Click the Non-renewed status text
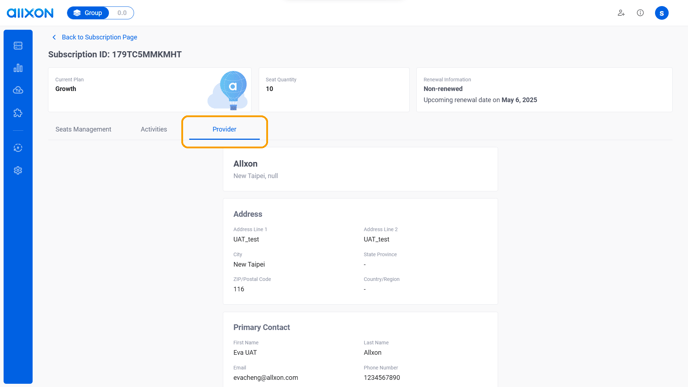Screen dimensions: 688x387 443,89
